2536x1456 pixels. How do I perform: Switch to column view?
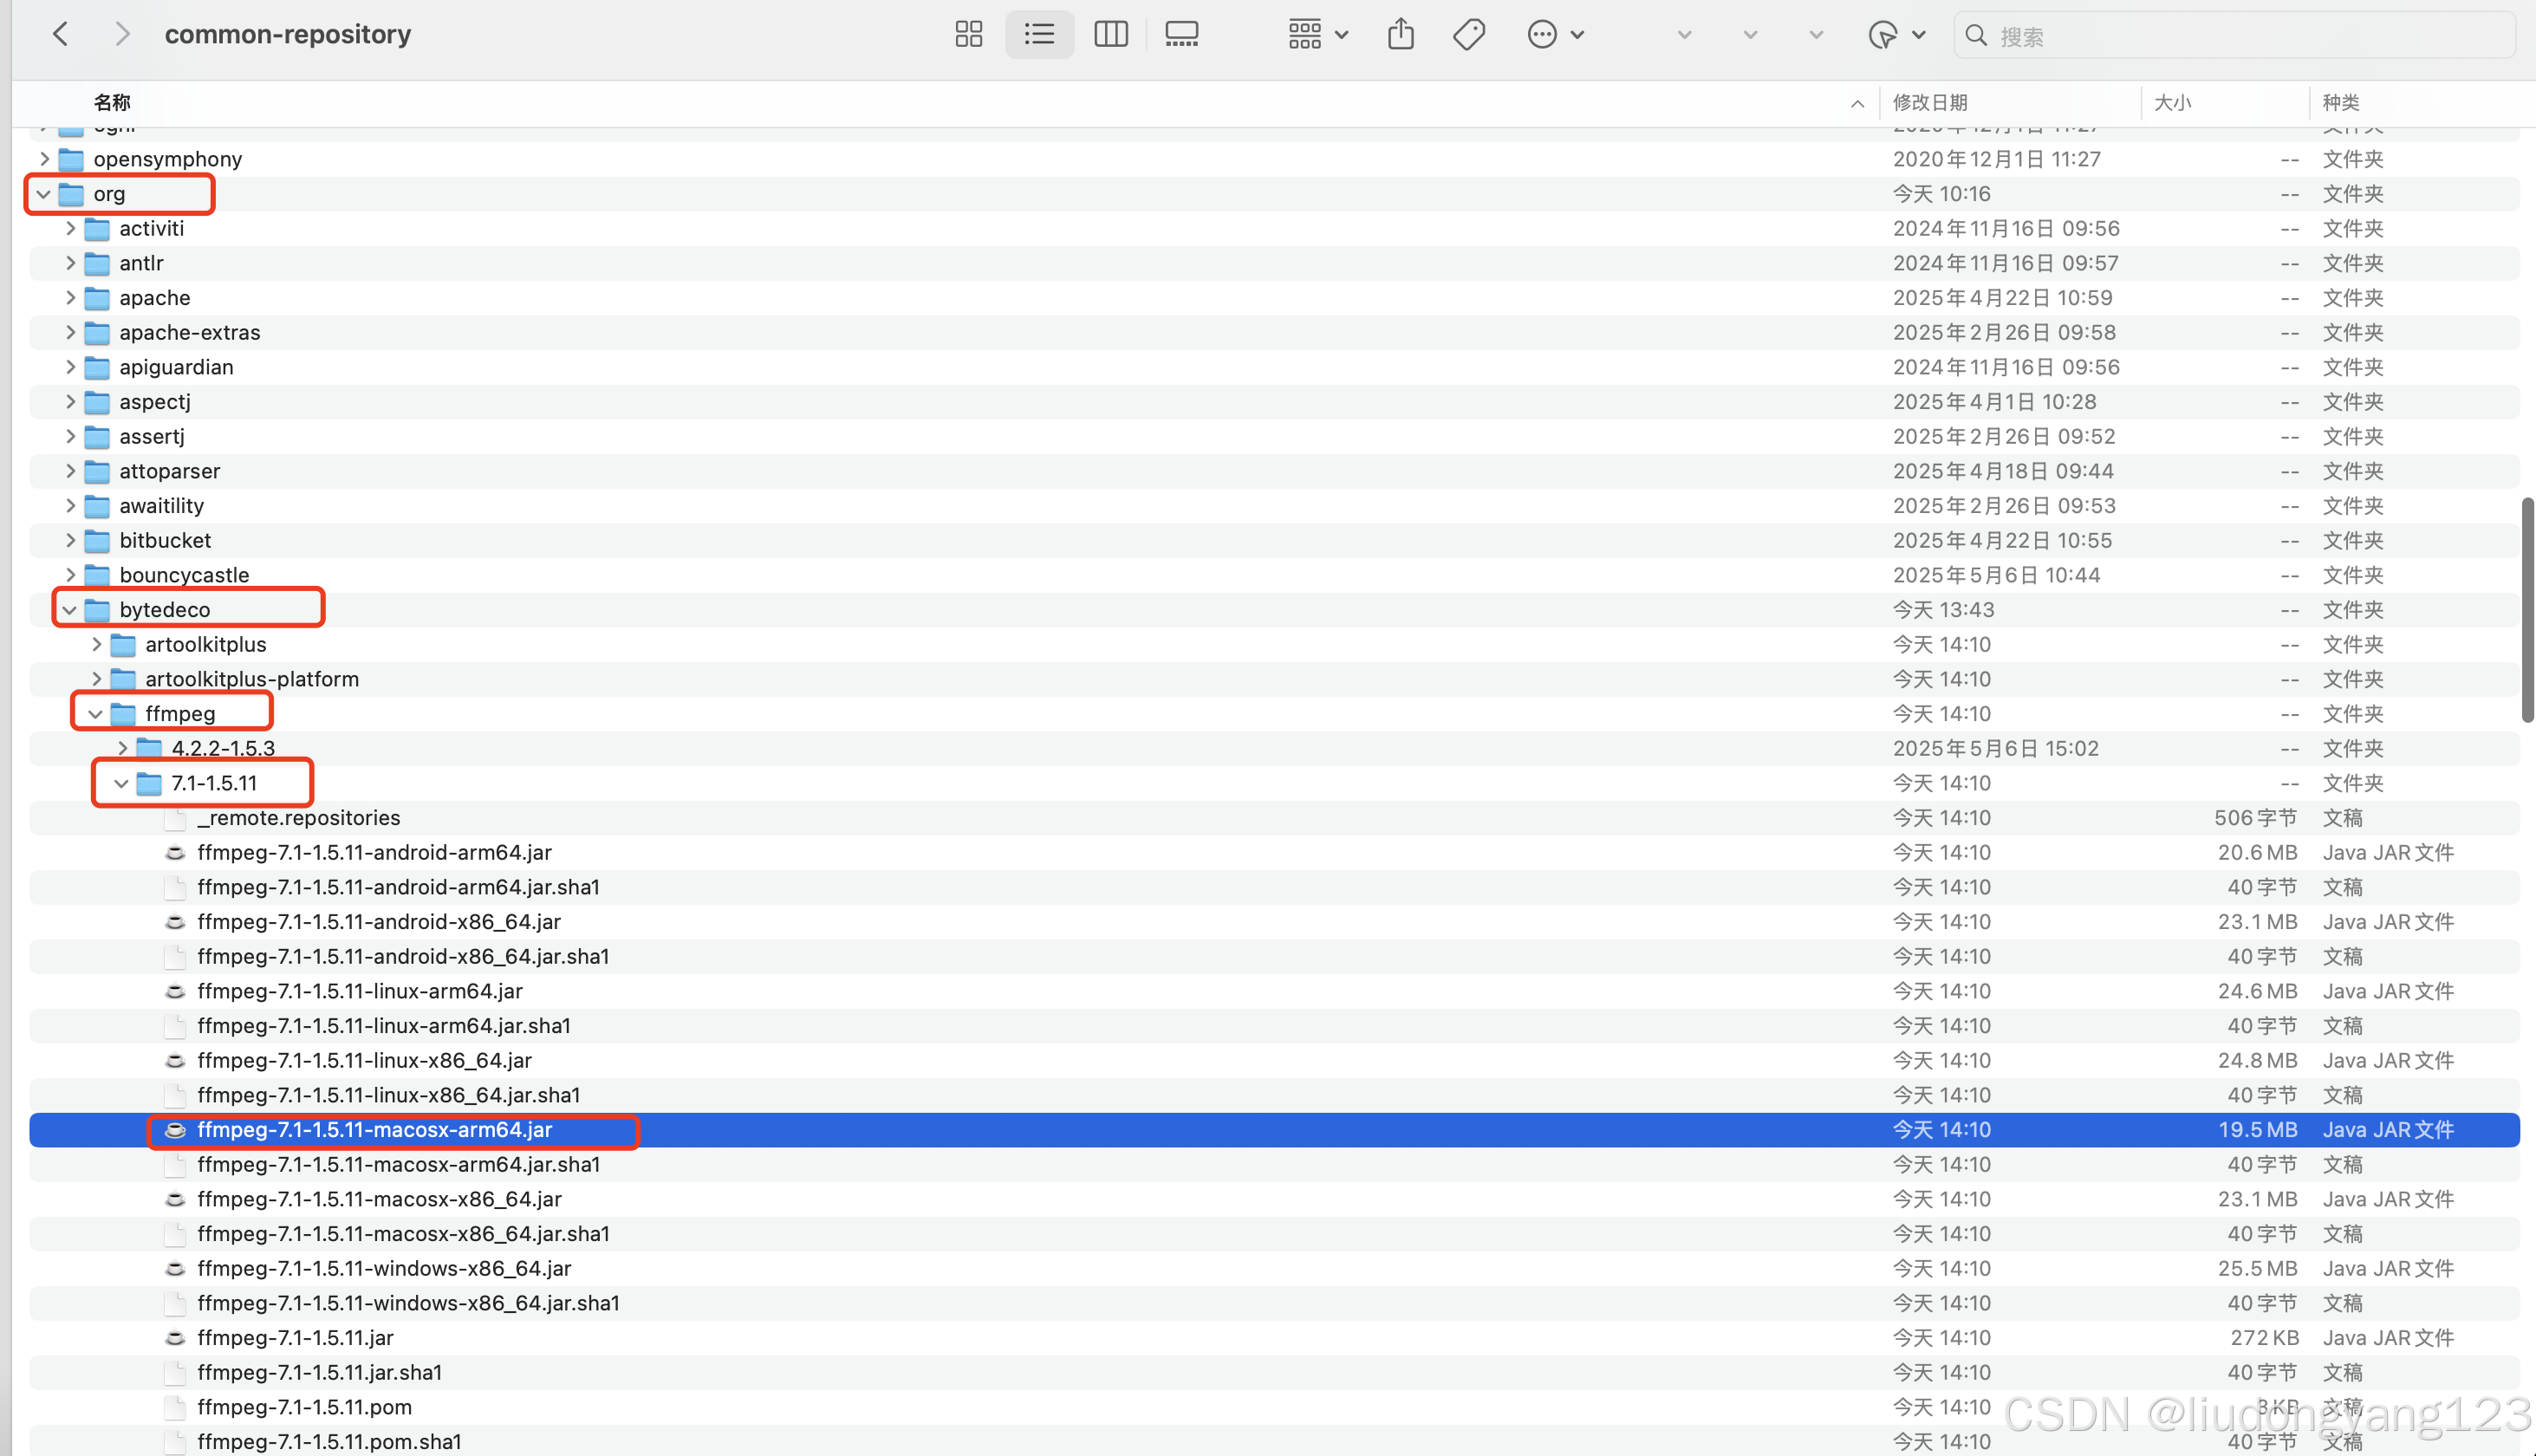click(1110, 35)
